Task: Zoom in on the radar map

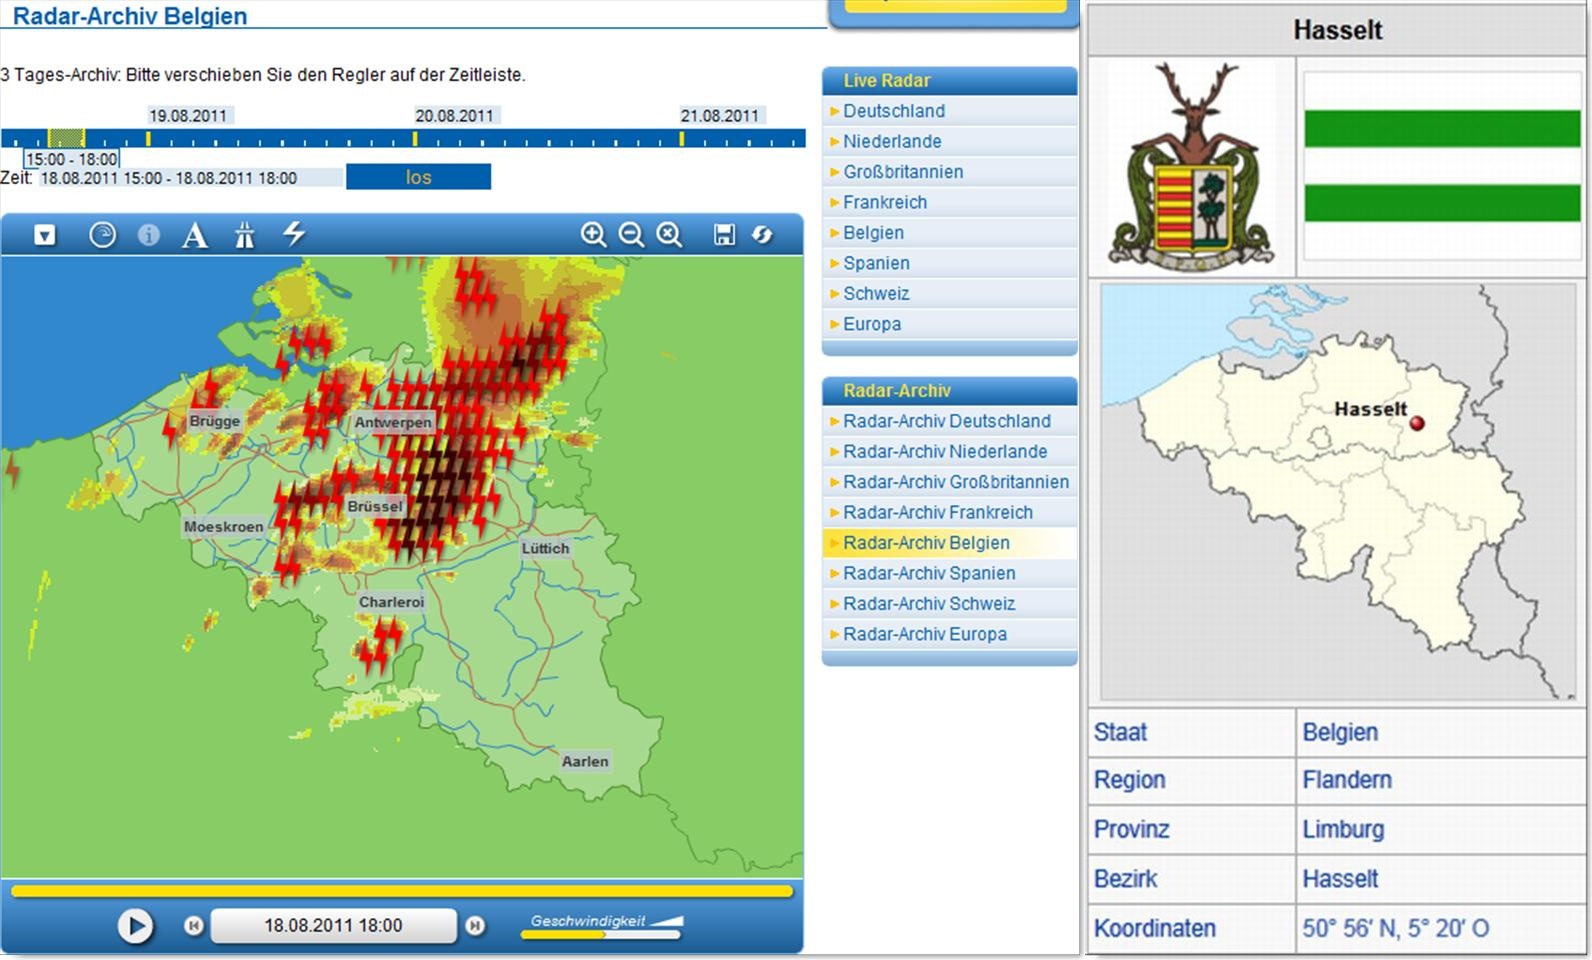Action: click(x=593, y=235)
